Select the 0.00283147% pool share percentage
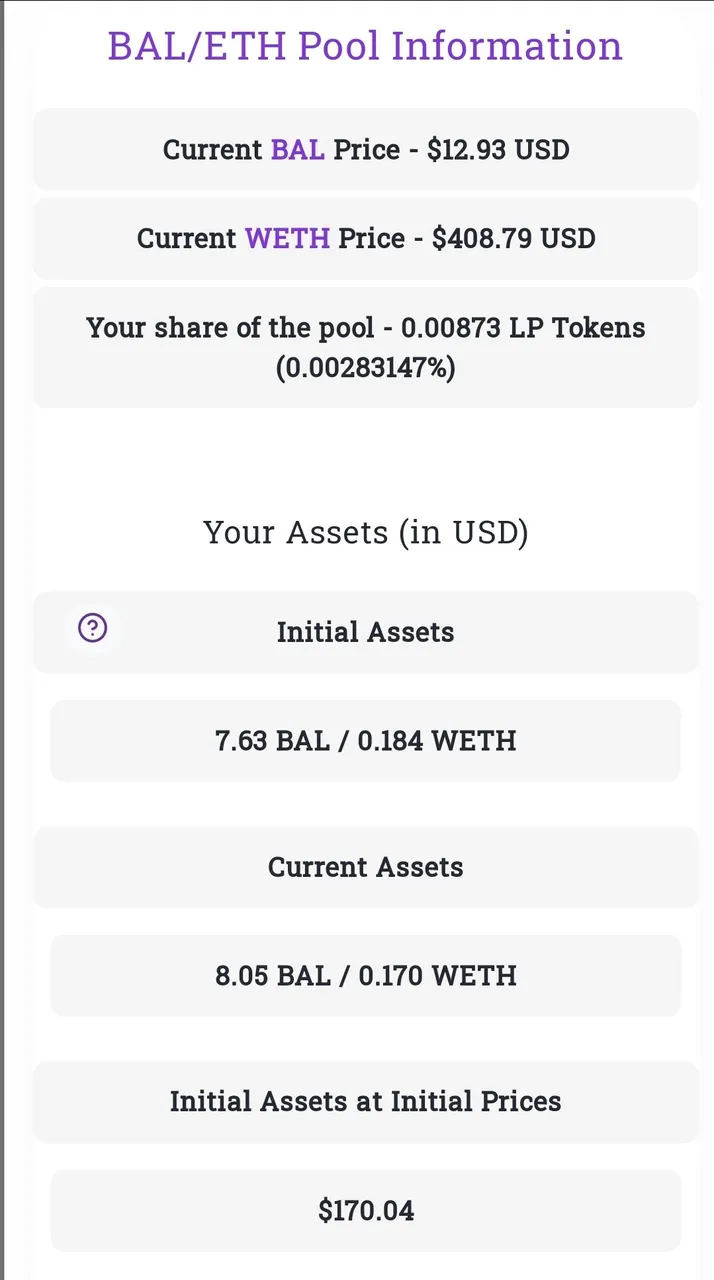Viewport: 714px width, 1280px height. point(365,368)
